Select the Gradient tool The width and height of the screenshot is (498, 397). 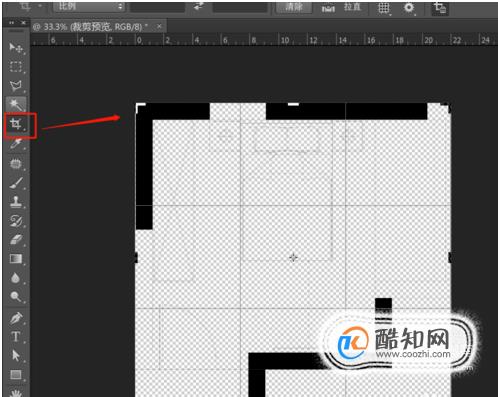(16, 259)
